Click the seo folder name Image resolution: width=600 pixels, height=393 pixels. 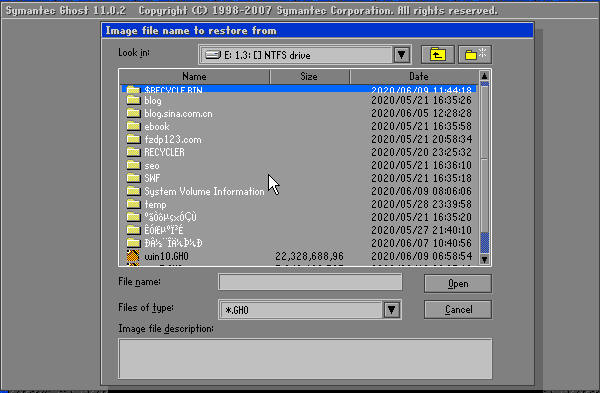(x=152, y=166)
